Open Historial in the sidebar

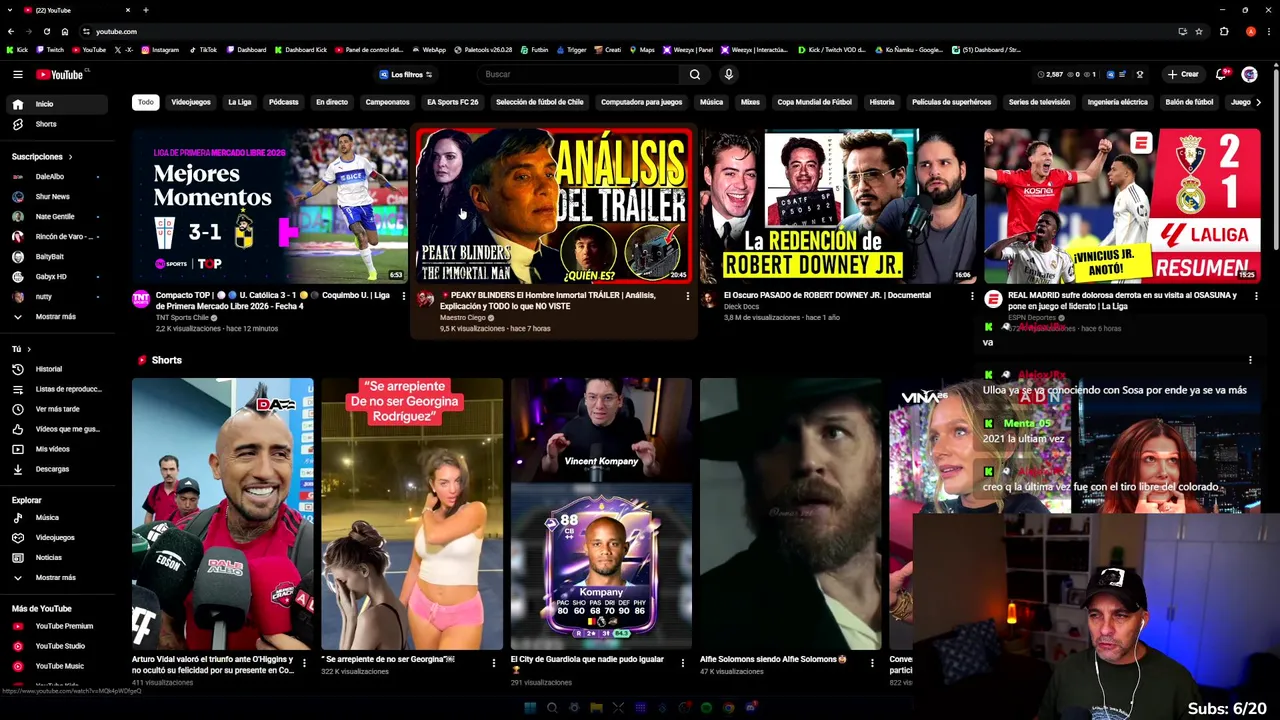58,369
